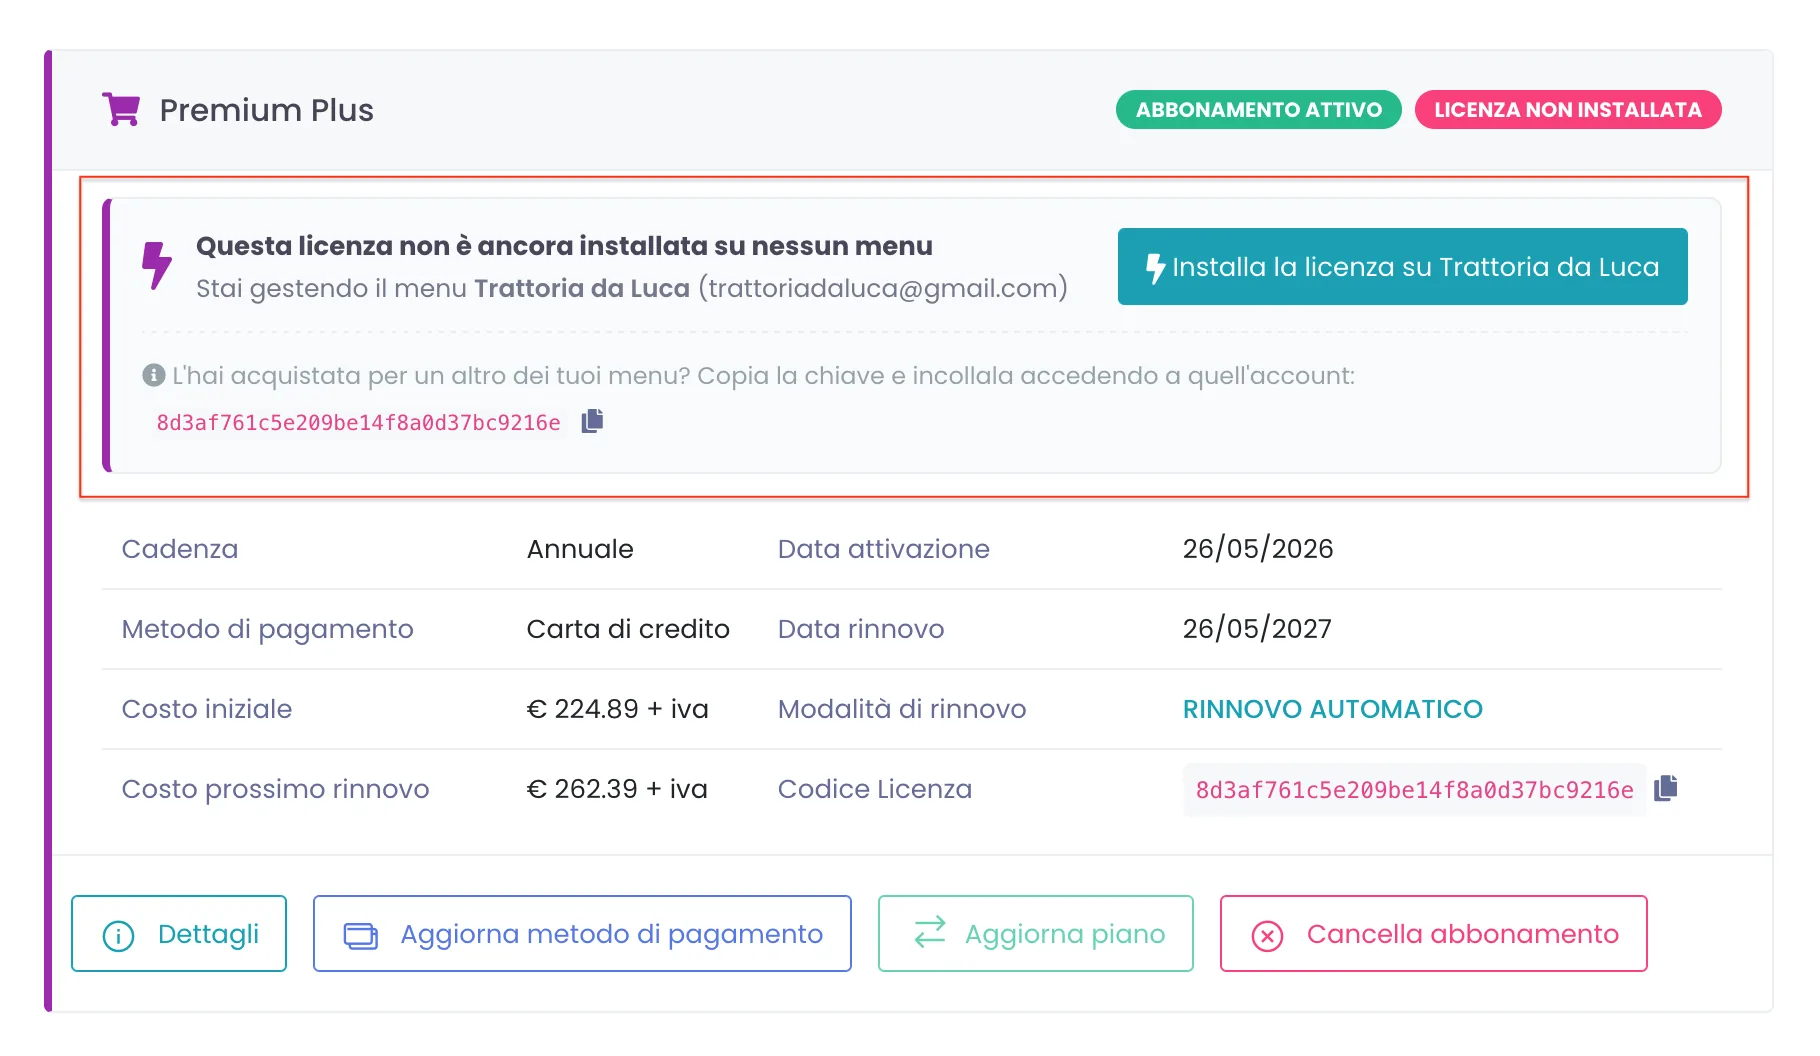Screen dimensions: 1820x1056
Task: Click the heading "Questa licenza non è ancora installata"
Action: (x=564, y=246)
